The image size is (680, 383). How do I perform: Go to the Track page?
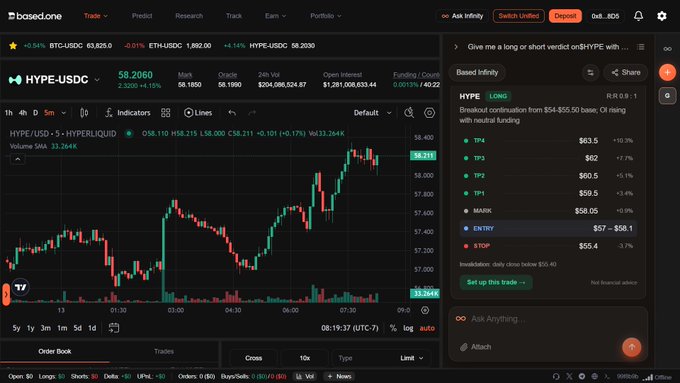(x=234, y=16)
